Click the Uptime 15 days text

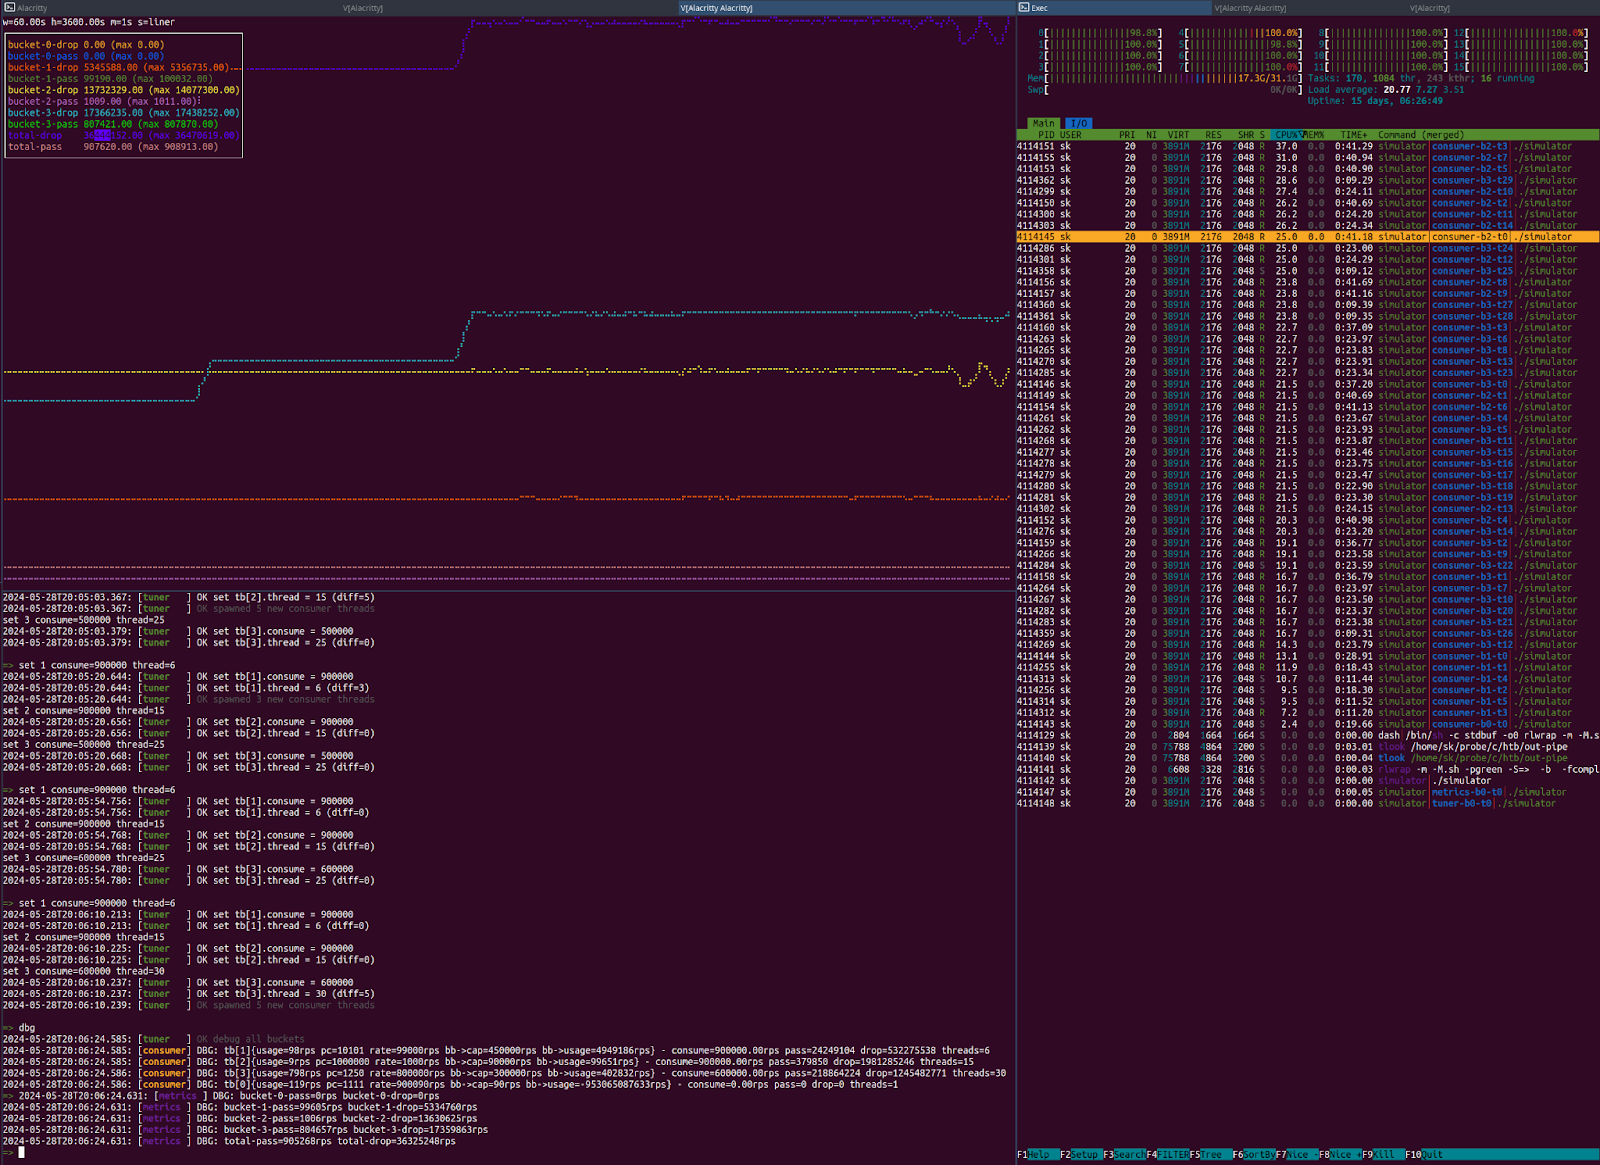(x=1375, y=100)
